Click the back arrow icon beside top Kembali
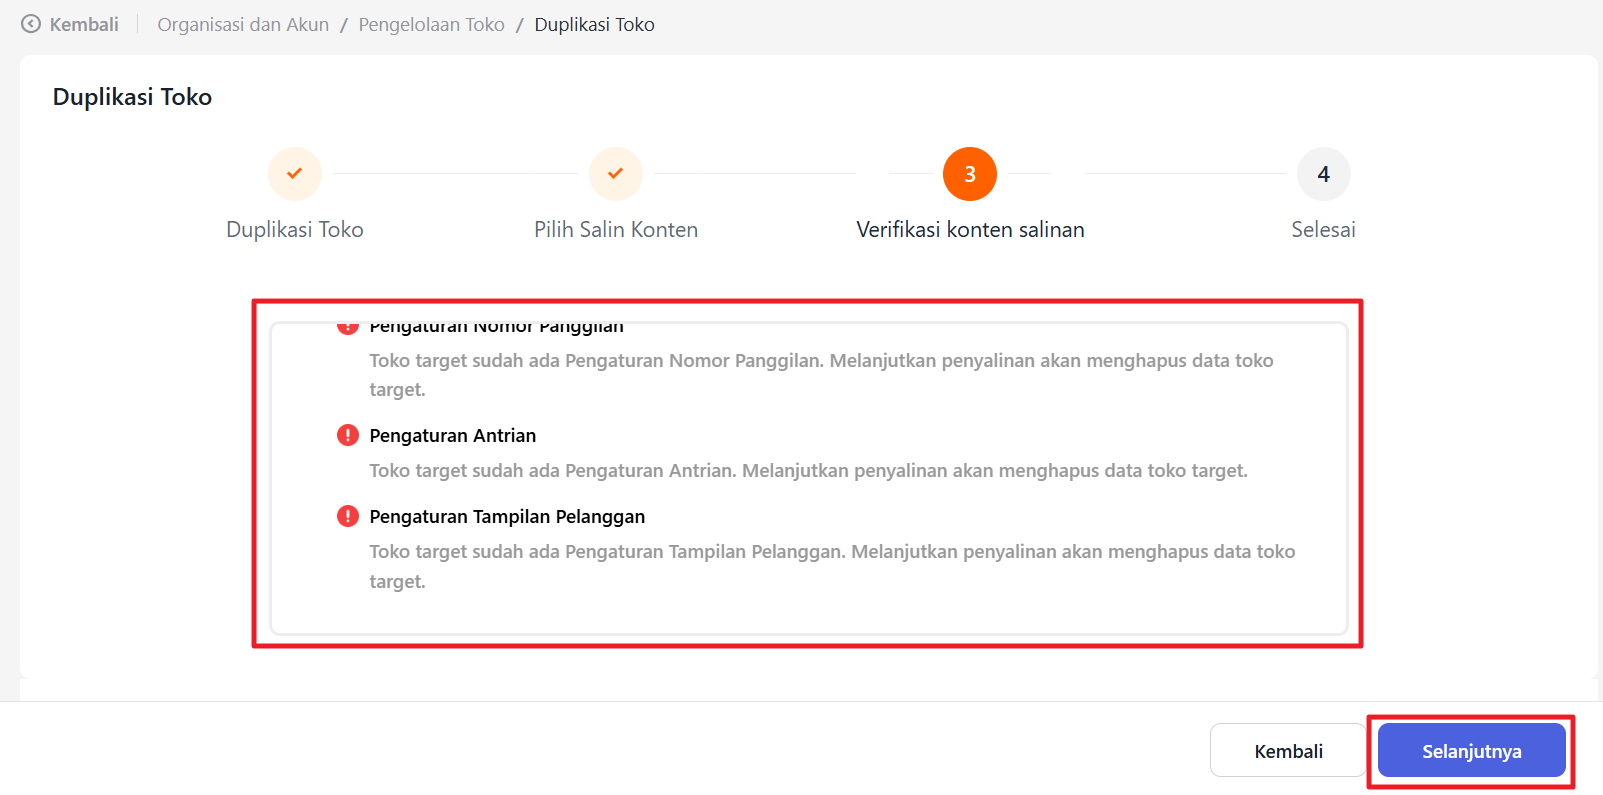 coord(31,24)
